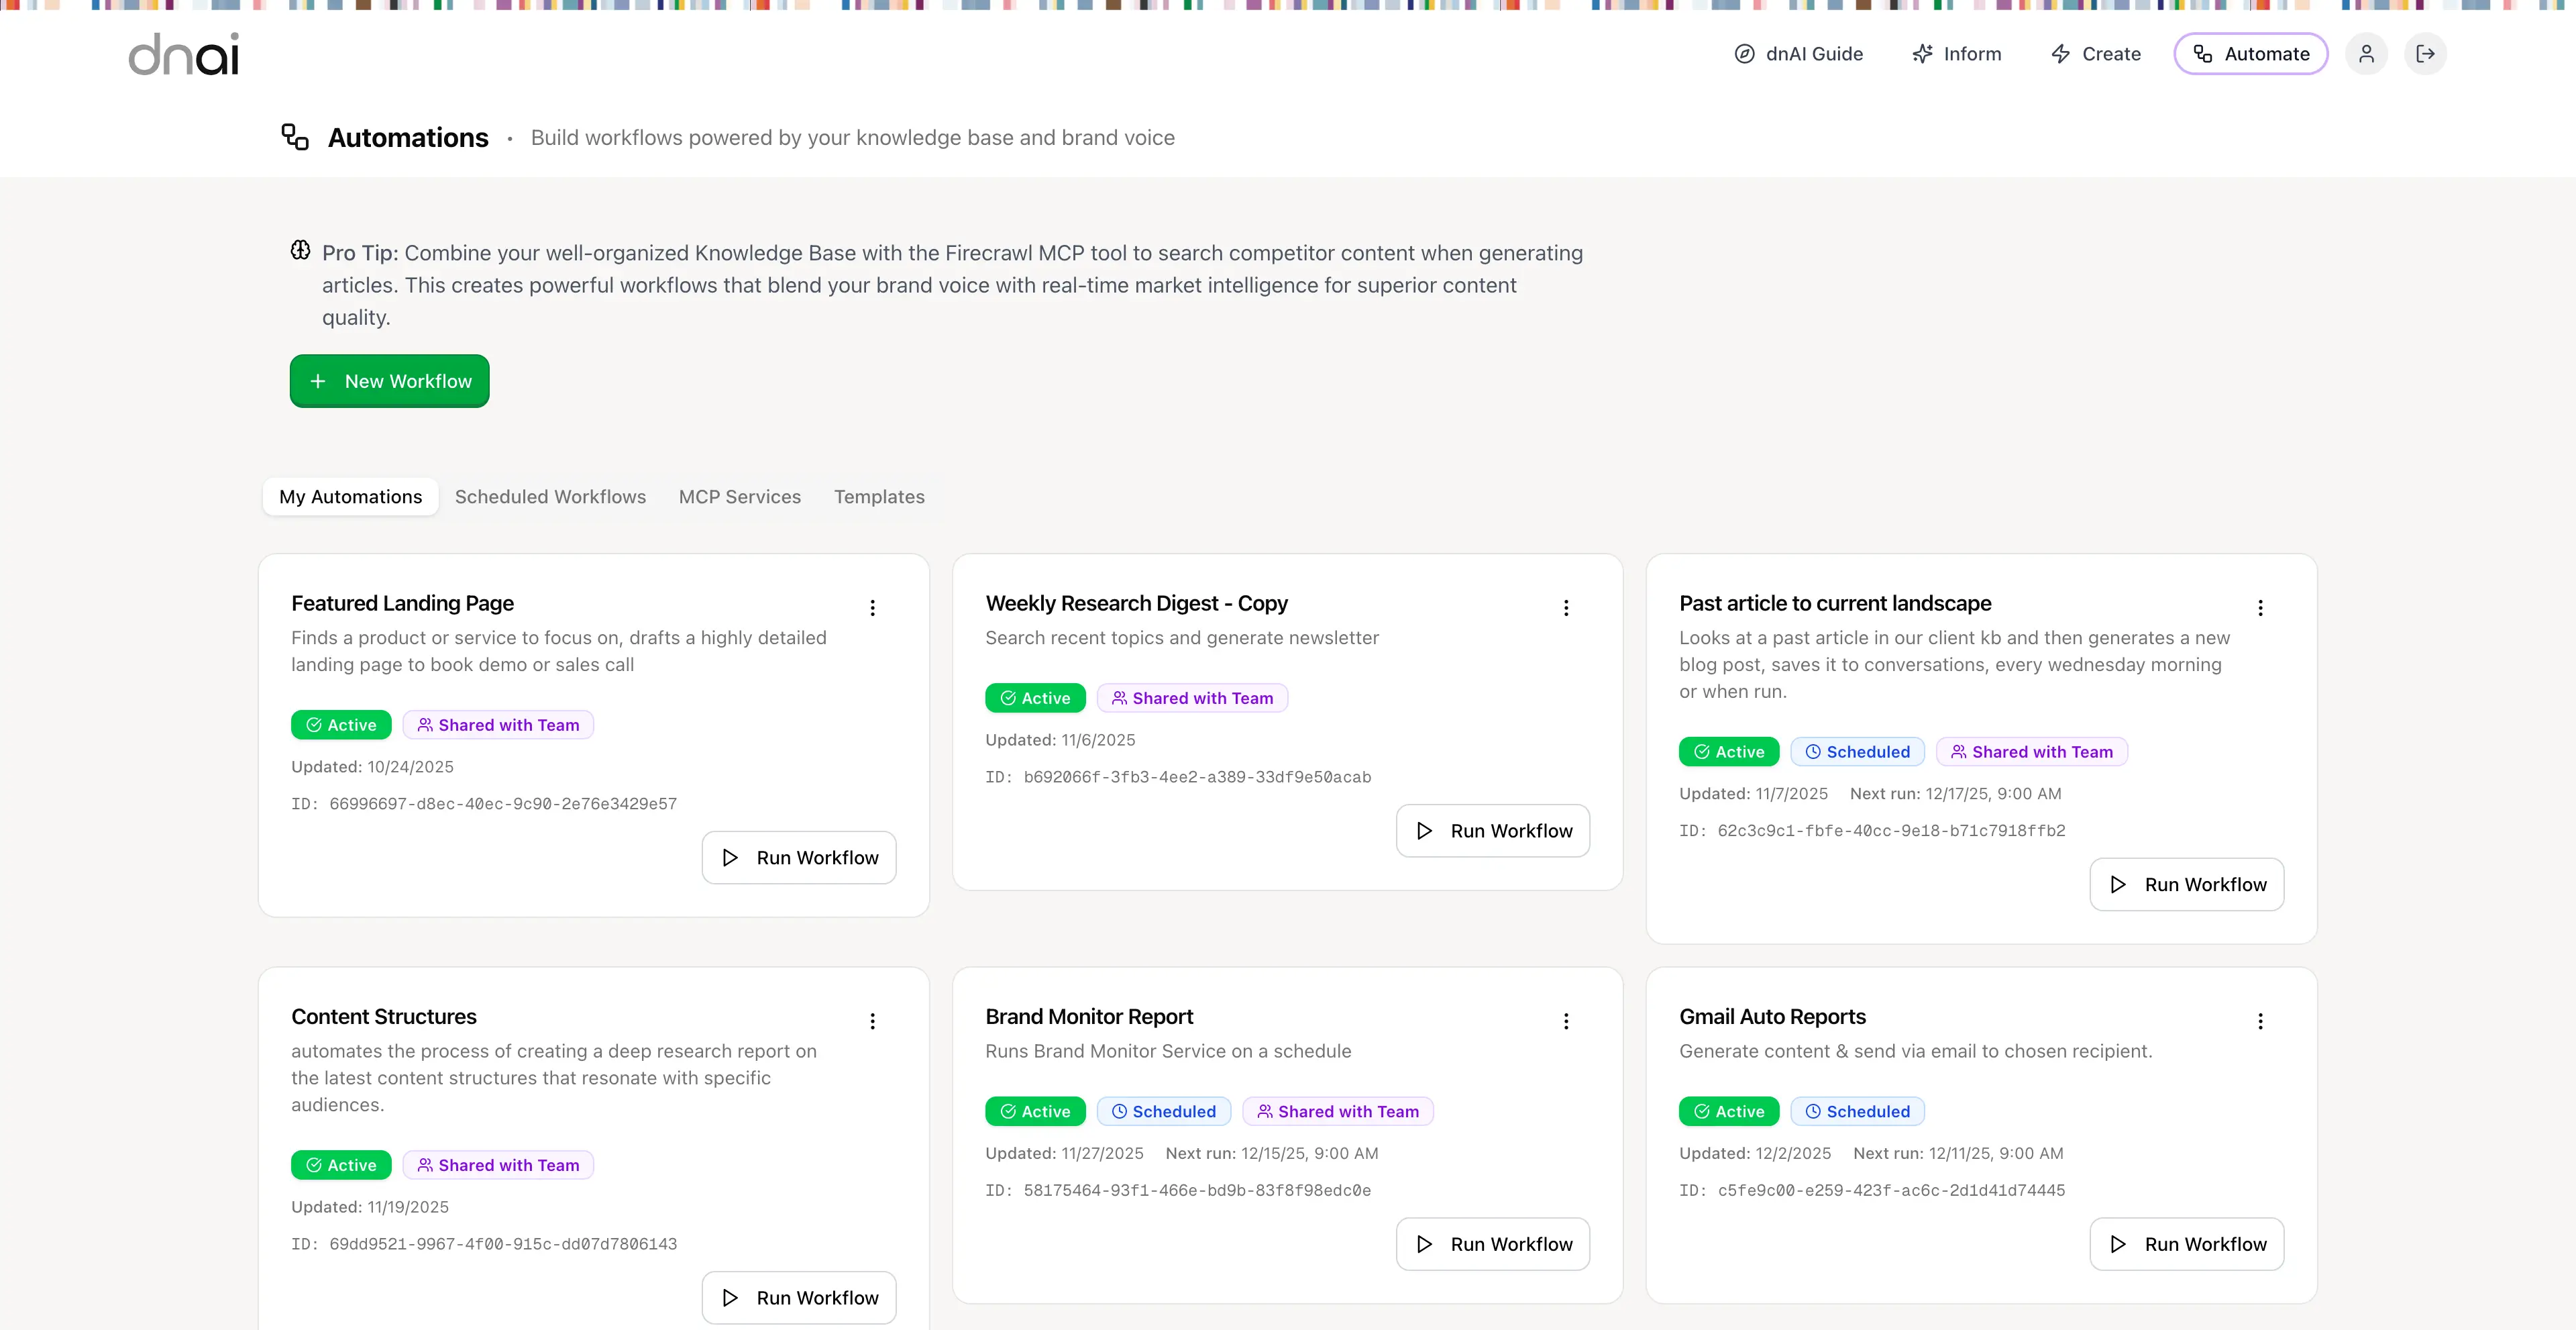The image size is (2576, 1330).
Task: Click the Automations icon beside the page title
Action: click(293, 136)
